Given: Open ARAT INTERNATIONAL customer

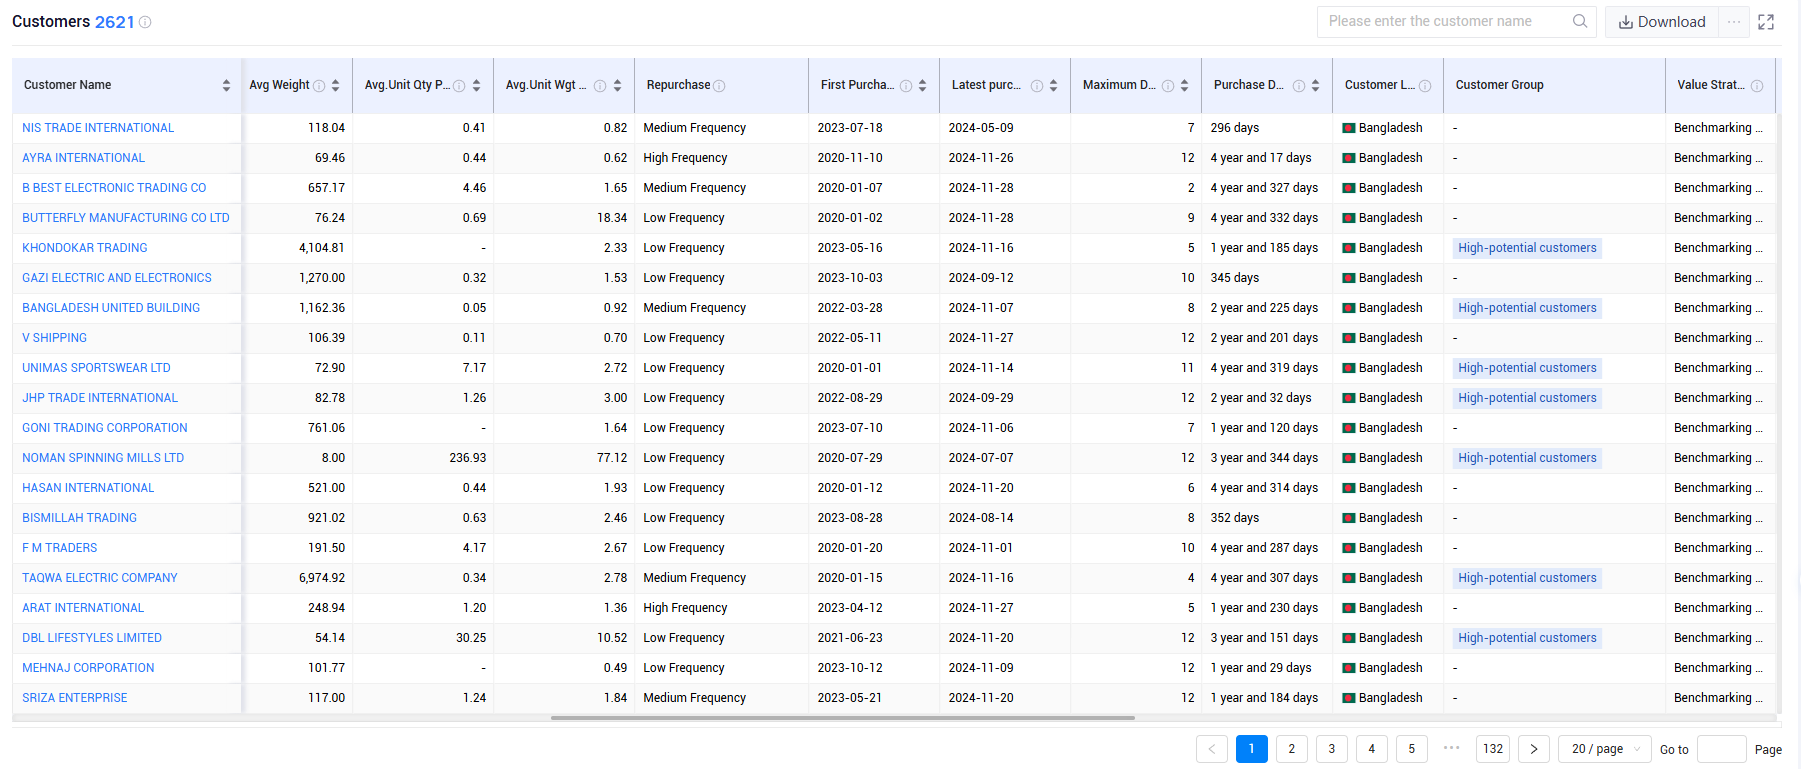Looking at the screenshot, I should pyautogui.click(x=83, y=608).
